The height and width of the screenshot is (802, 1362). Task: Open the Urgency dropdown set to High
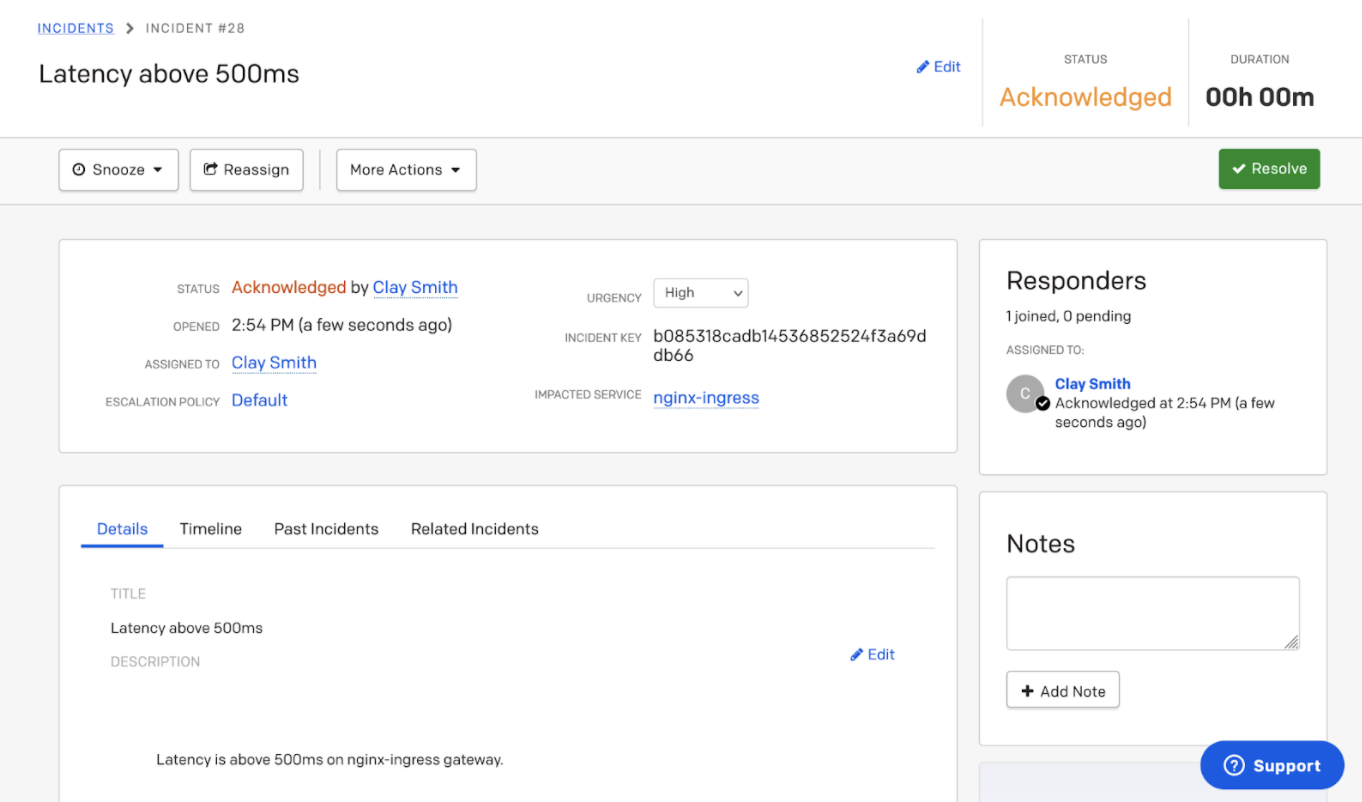click(x=700, y=293)
